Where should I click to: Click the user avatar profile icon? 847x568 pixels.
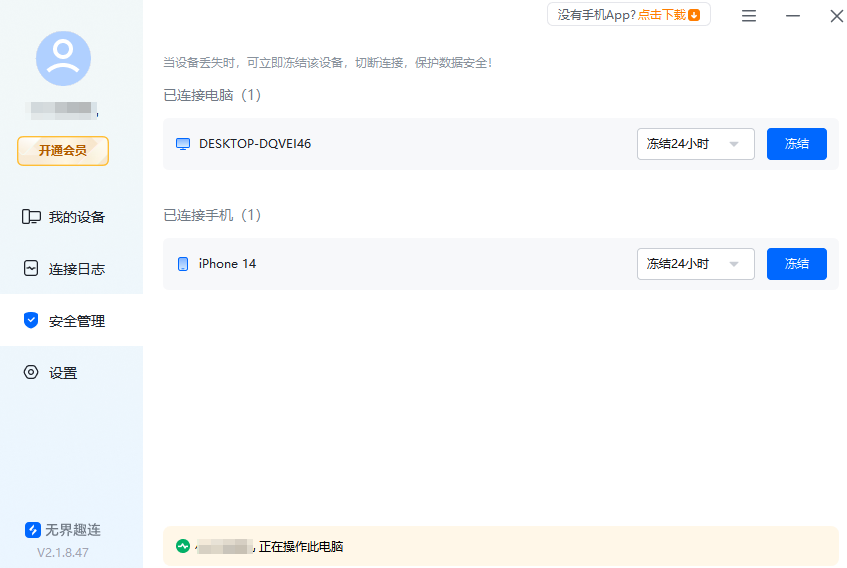63,58
